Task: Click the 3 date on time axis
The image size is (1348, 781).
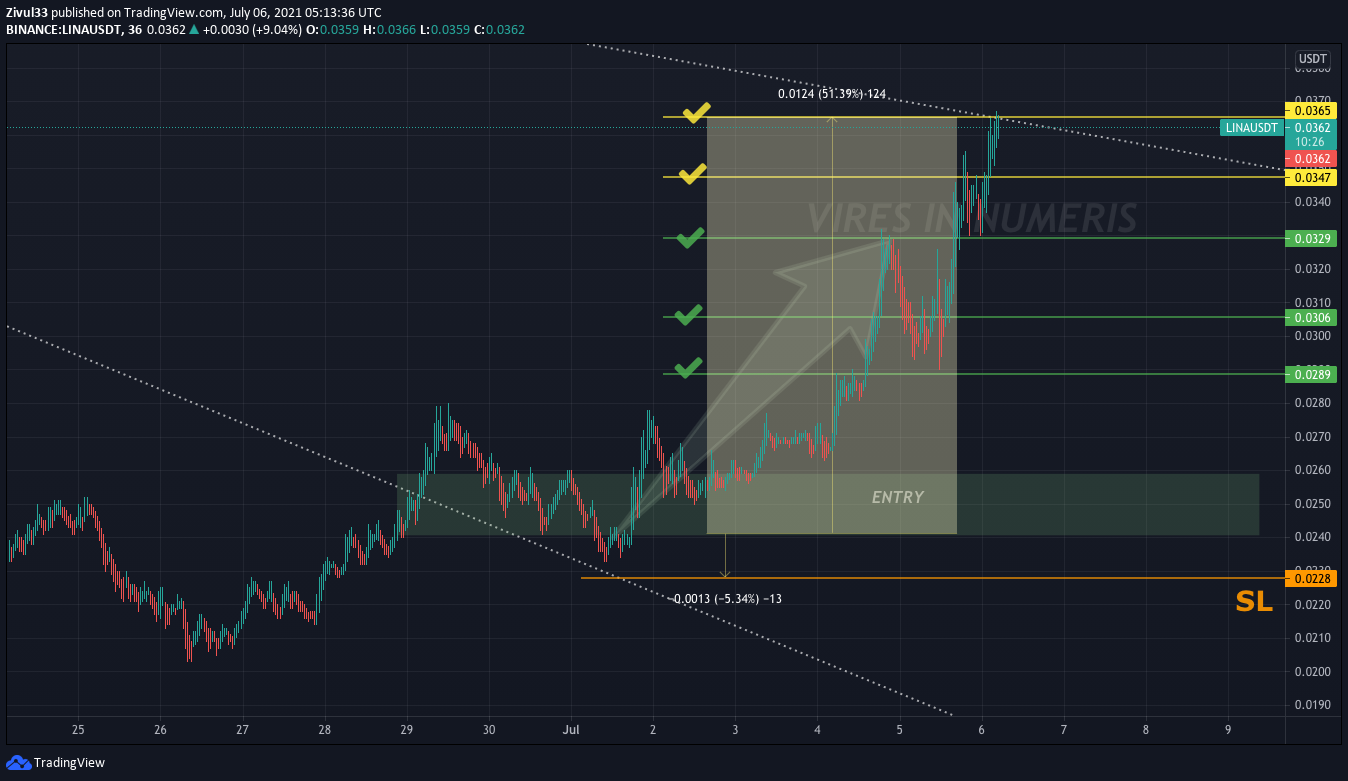Action: tap(735, 730)
